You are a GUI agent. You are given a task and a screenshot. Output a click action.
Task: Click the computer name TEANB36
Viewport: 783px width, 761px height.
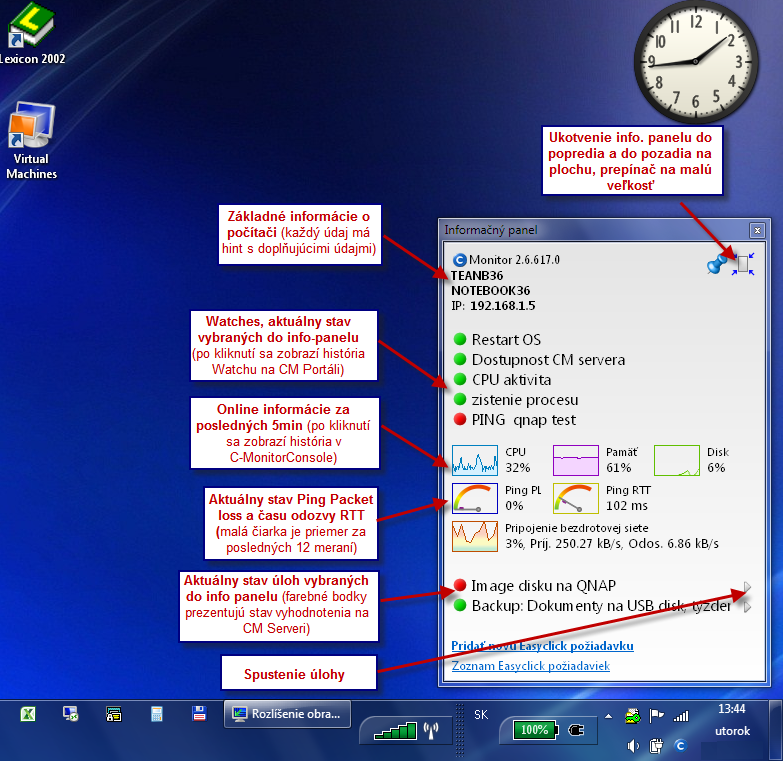(x=477, y=276)
